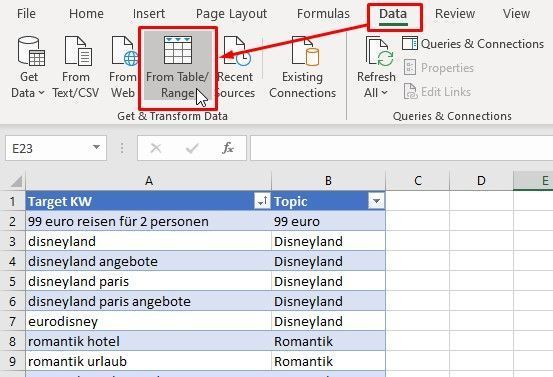Select row 9 header
553x377 pixels.
pos(13,361)
